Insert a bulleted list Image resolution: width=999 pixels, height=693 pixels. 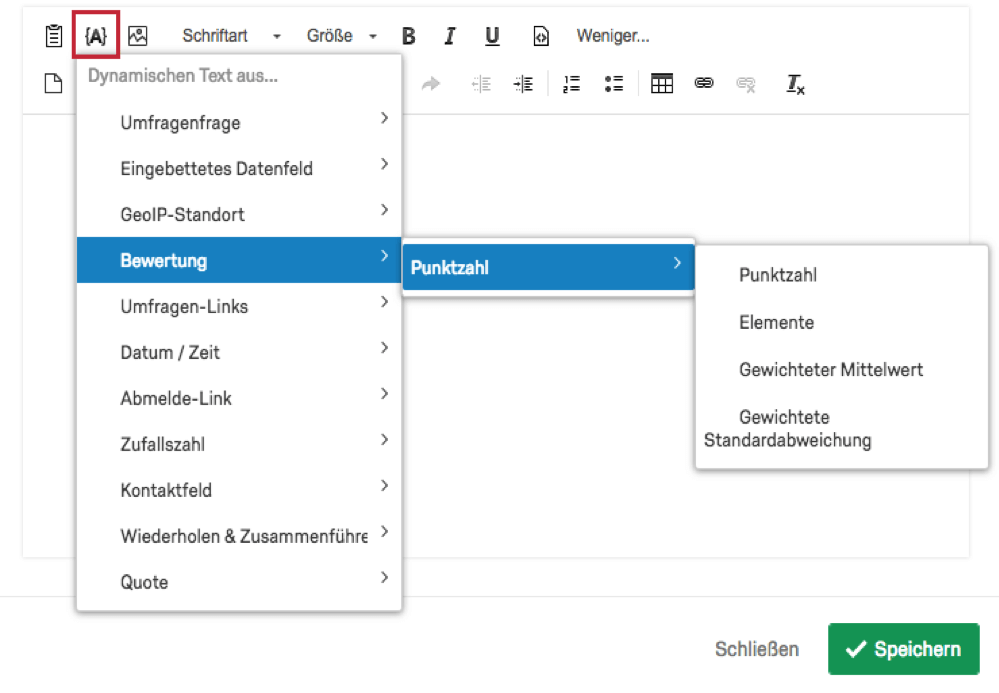click(x=614, y=83)
